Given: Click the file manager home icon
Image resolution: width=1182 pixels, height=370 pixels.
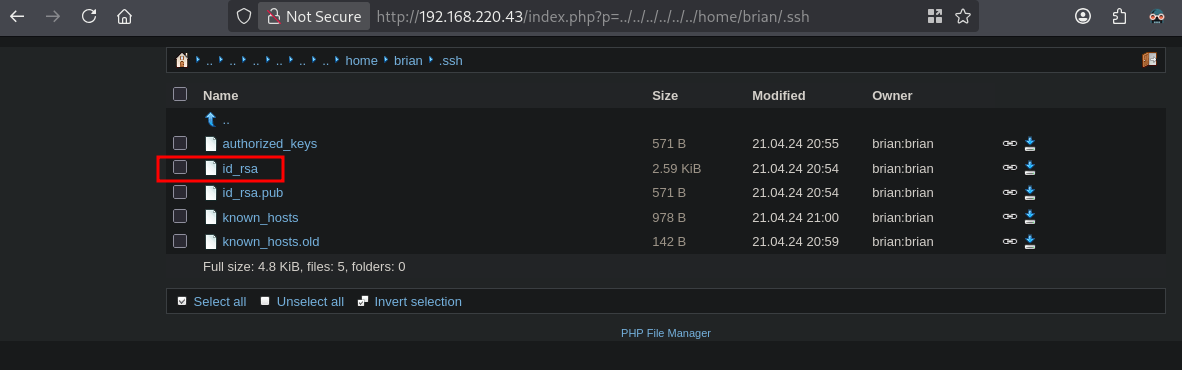Looking at the screenshot, I should coord(181,60).
